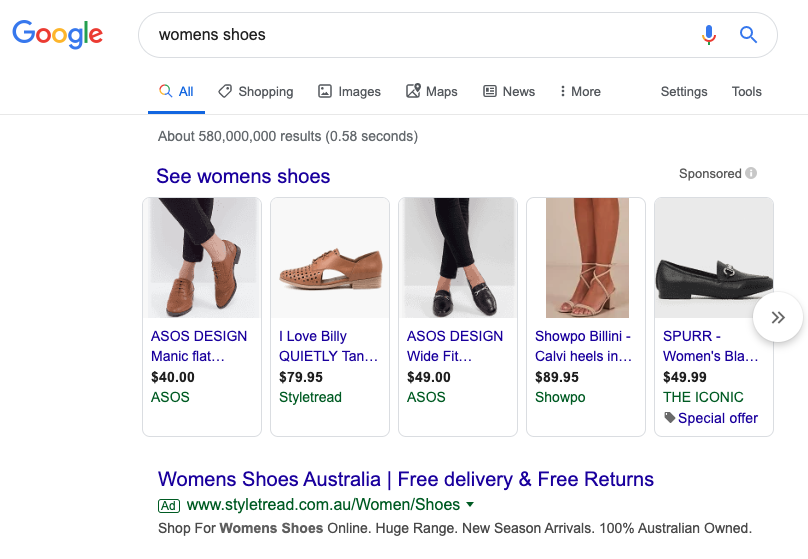Click the tan brogue shoes image
This screenshot has width=808, height=559.
(202, 258)
